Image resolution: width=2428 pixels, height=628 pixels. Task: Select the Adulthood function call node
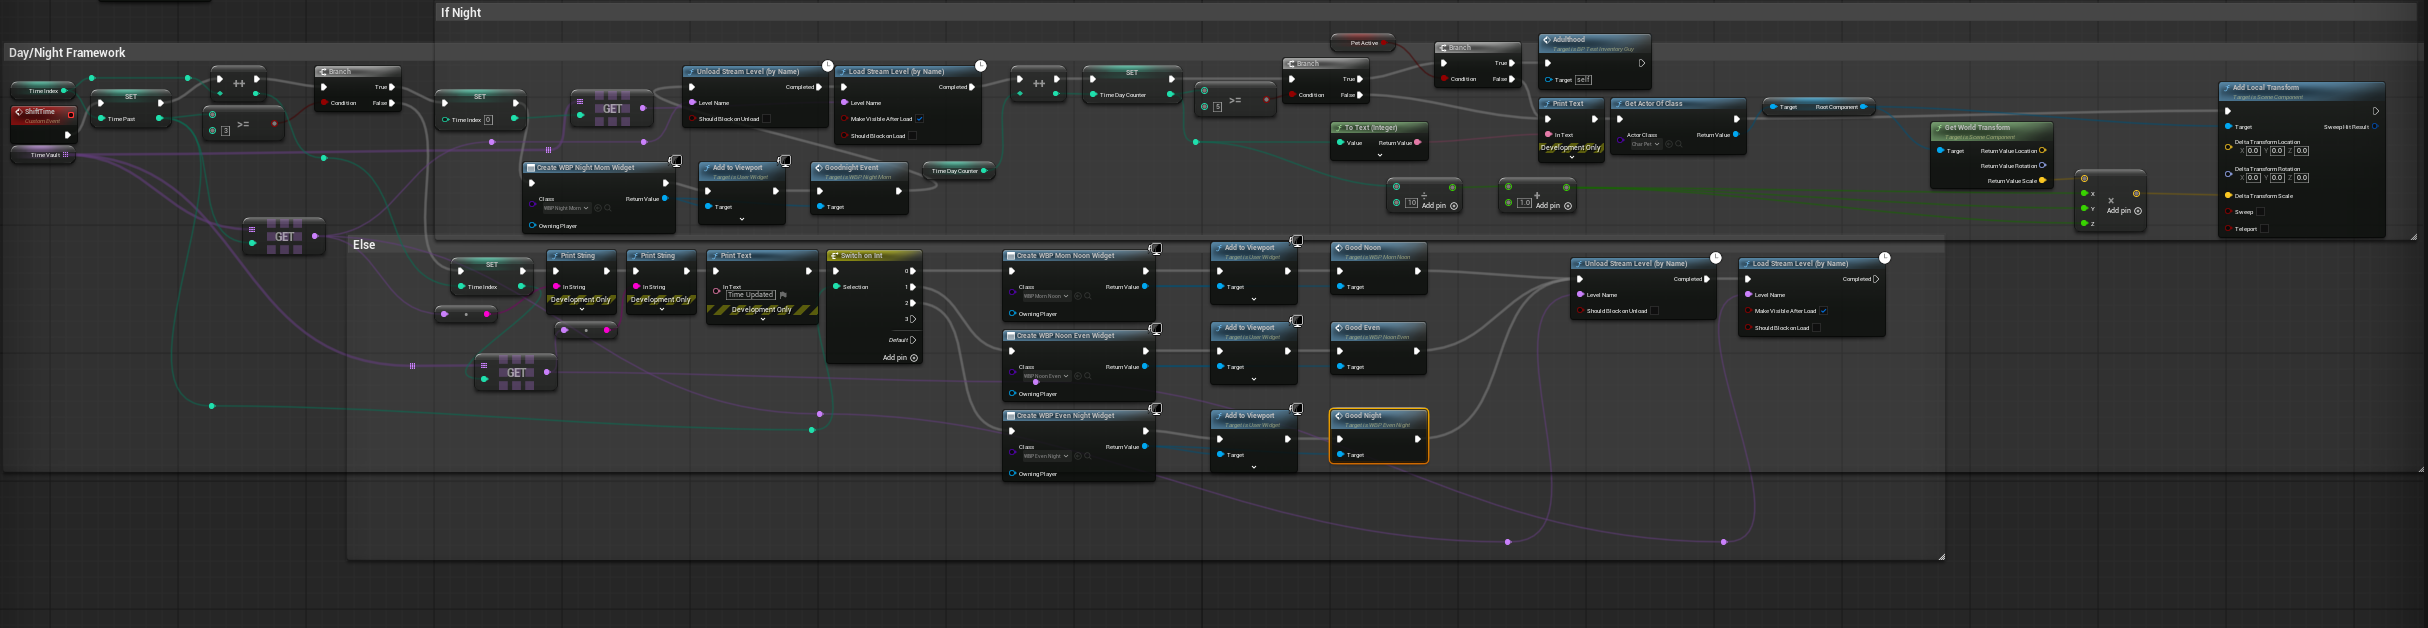click(1594, 60)
